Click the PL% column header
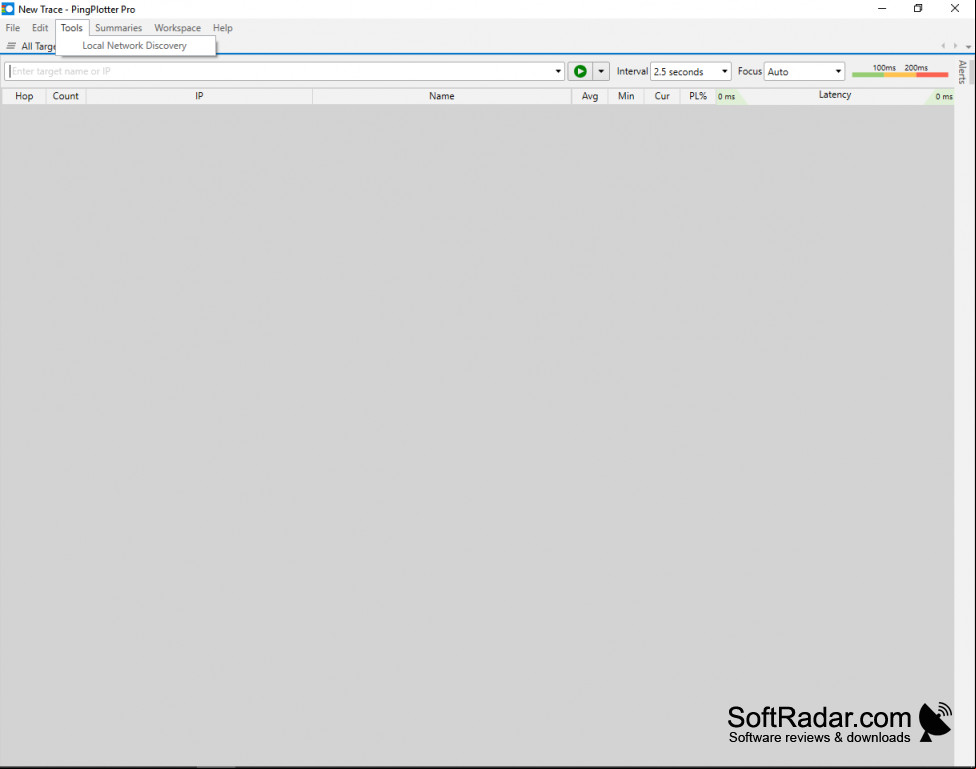This screenshot has width=976, height=769. (698, 96)
